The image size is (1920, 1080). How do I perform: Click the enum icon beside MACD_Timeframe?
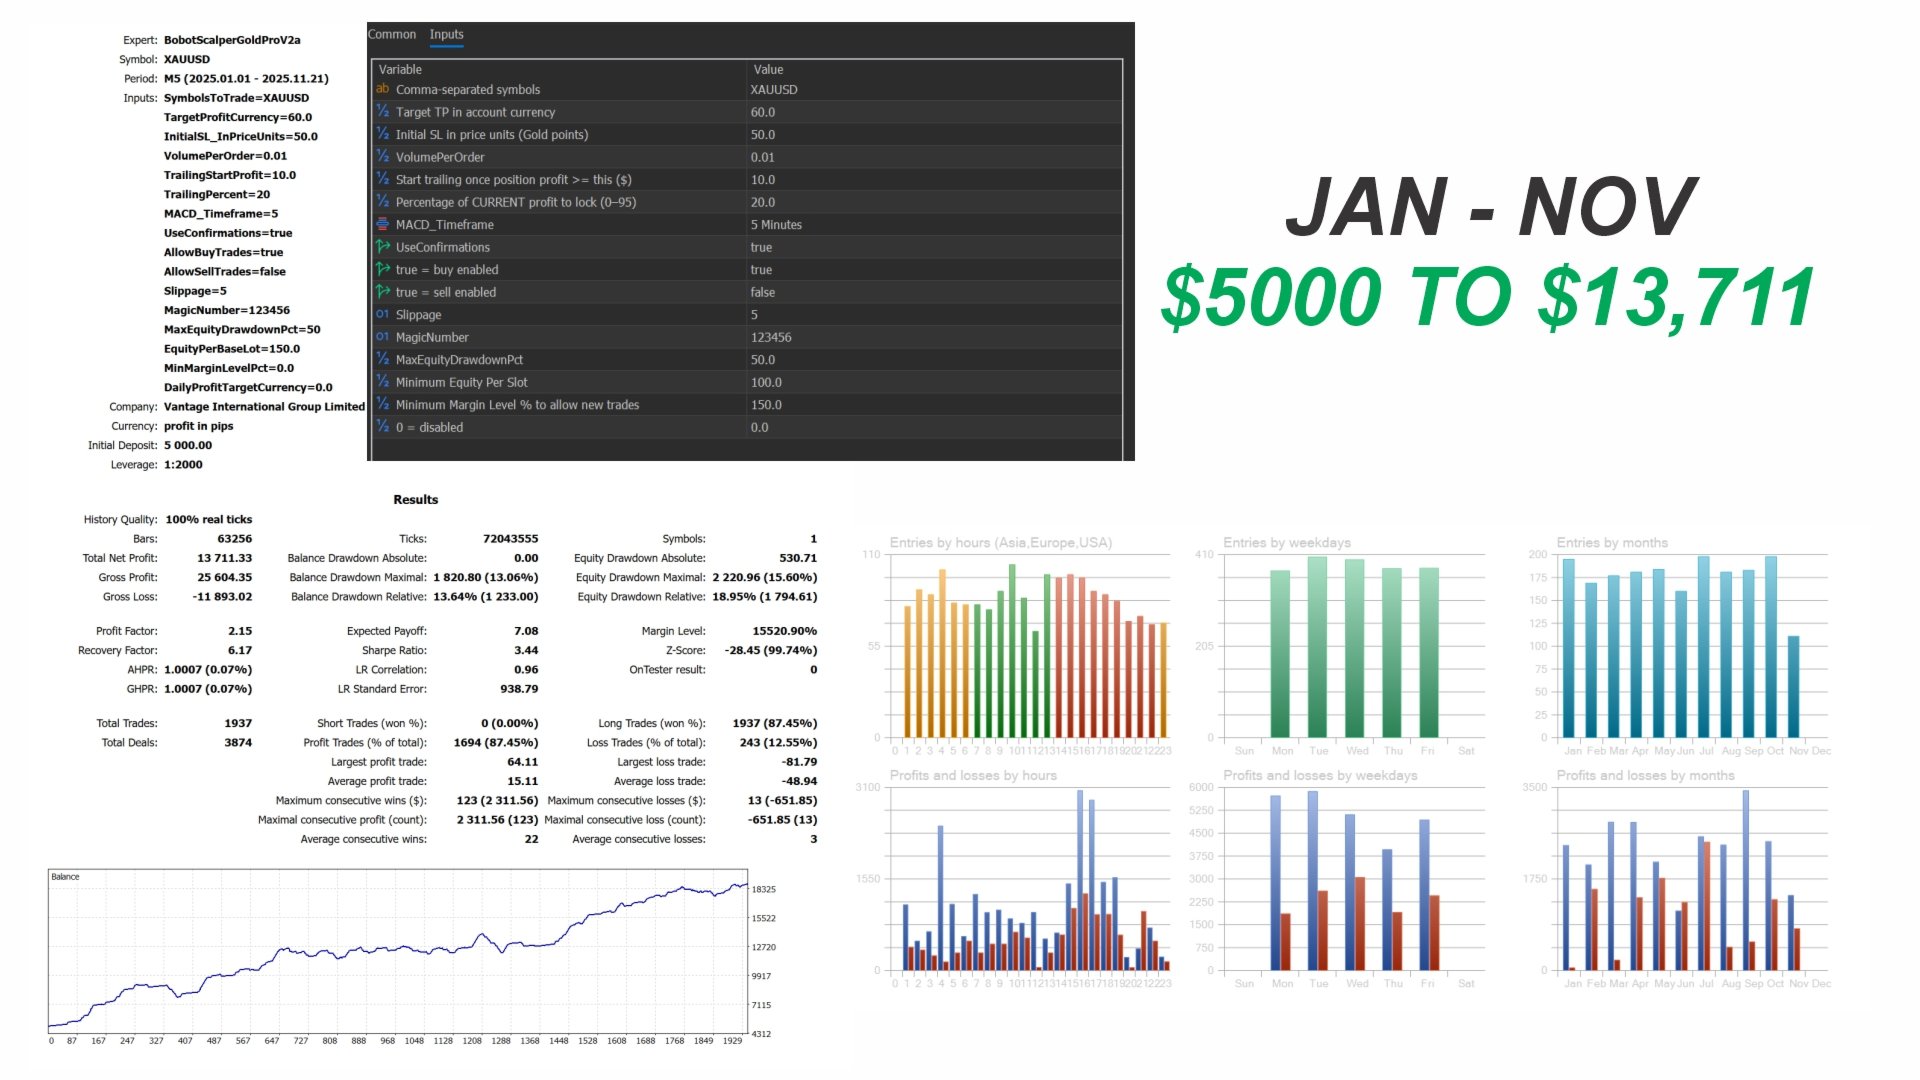[382, 224]
